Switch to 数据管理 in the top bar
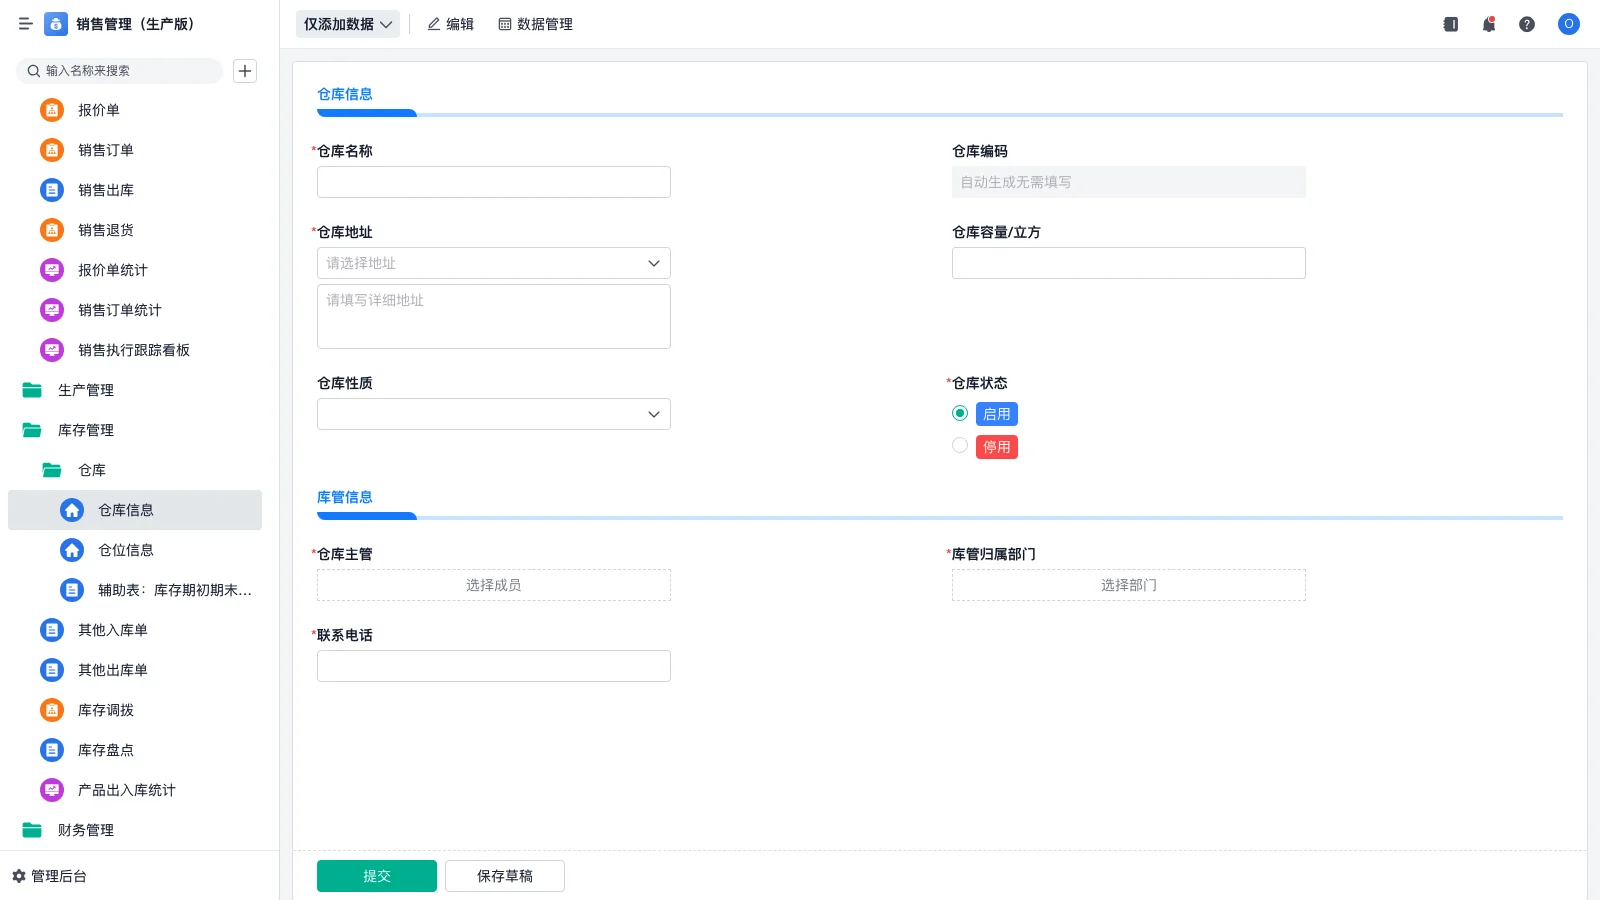This screenshot has width=1600, height=900. [535, 24]
